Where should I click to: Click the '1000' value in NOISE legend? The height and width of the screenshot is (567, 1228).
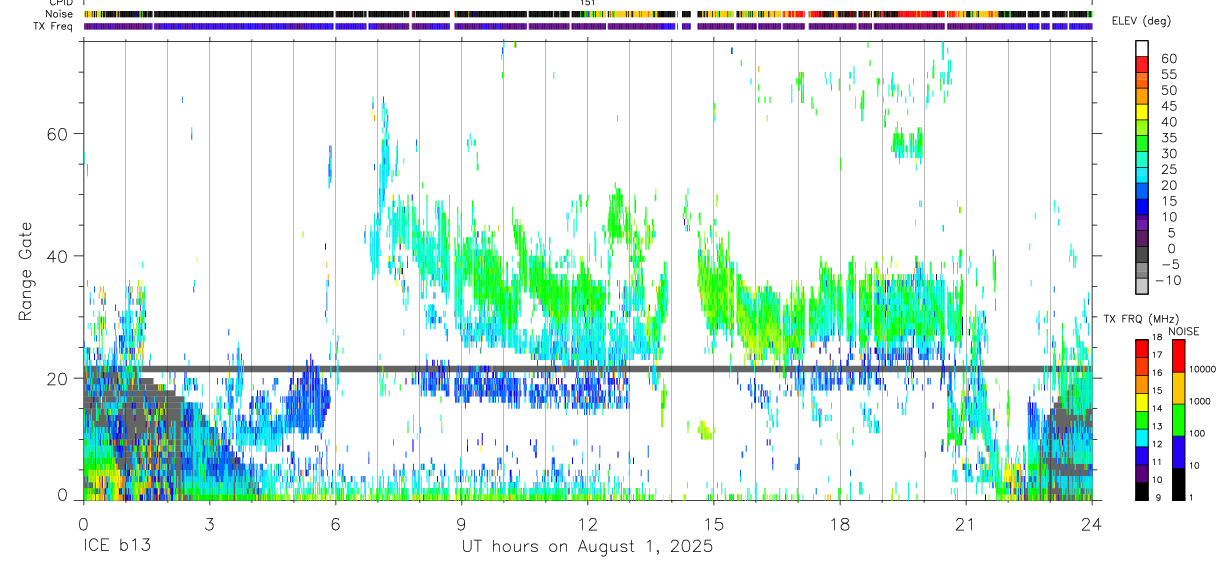1202,402
